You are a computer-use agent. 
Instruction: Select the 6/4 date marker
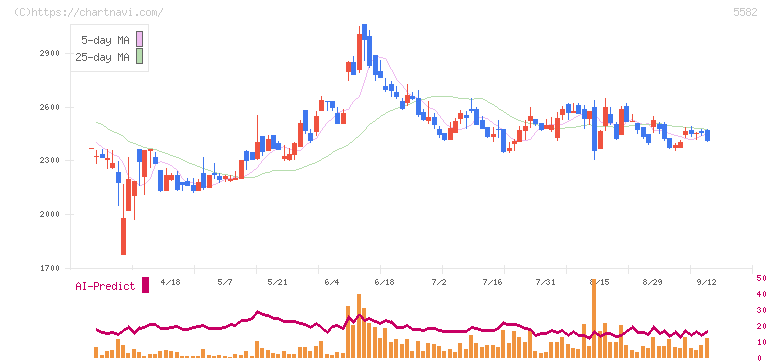(x=332, y=282)
